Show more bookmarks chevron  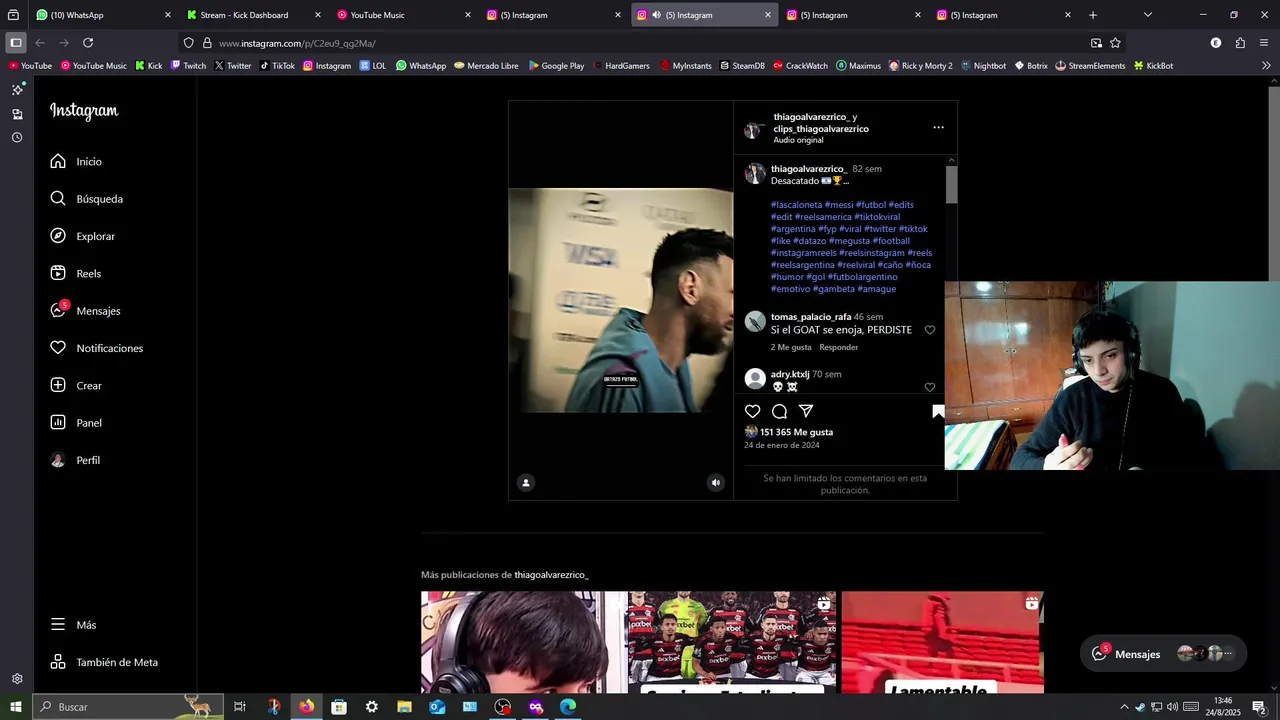1266,66
